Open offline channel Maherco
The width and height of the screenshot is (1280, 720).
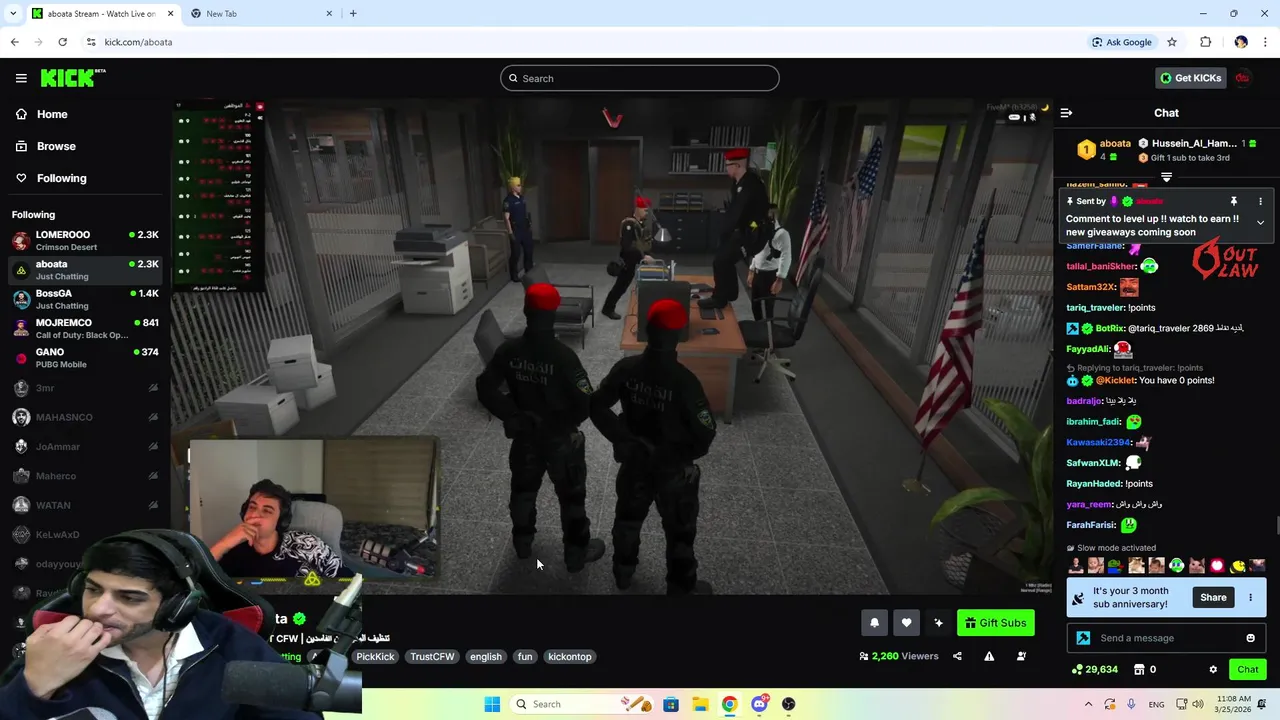[85, 476]
